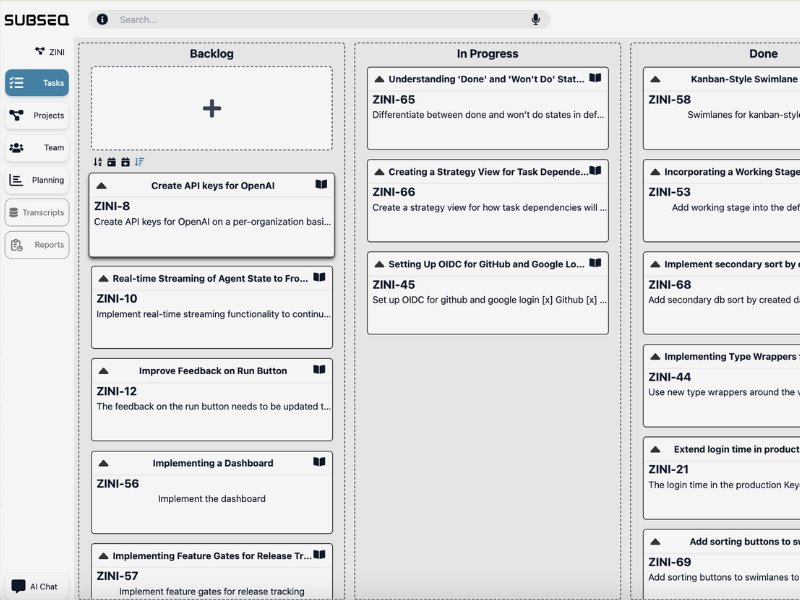Switch to the Planning view
Screen dimensions: 800x600
[x=37, y=180]
